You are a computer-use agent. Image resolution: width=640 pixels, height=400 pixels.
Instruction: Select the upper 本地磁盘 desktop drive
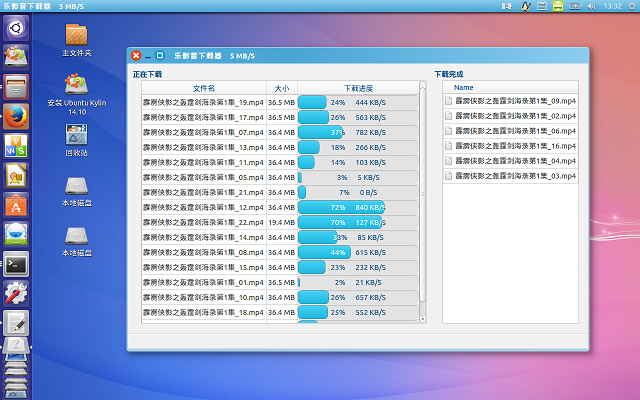point(76,191)
